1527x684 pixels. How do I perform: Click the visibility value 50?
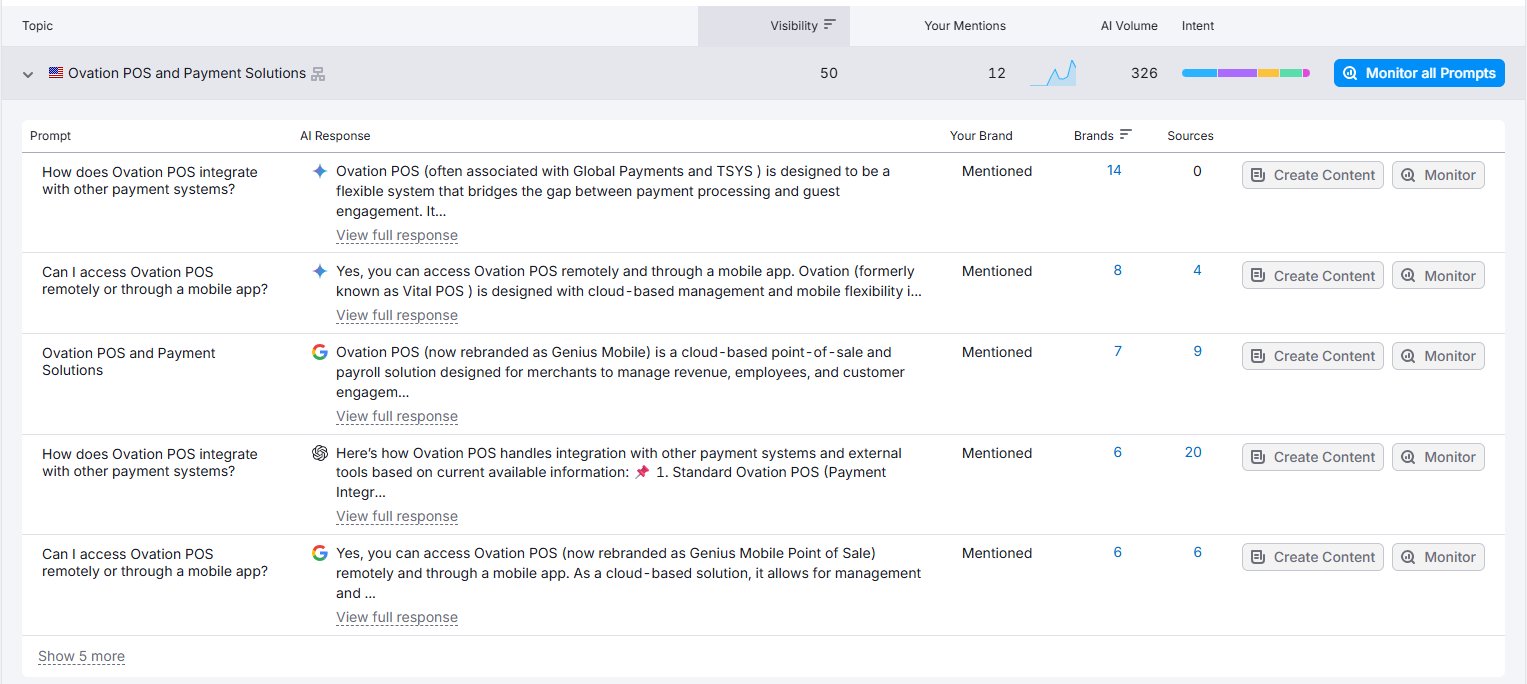[x=829, y=73]
